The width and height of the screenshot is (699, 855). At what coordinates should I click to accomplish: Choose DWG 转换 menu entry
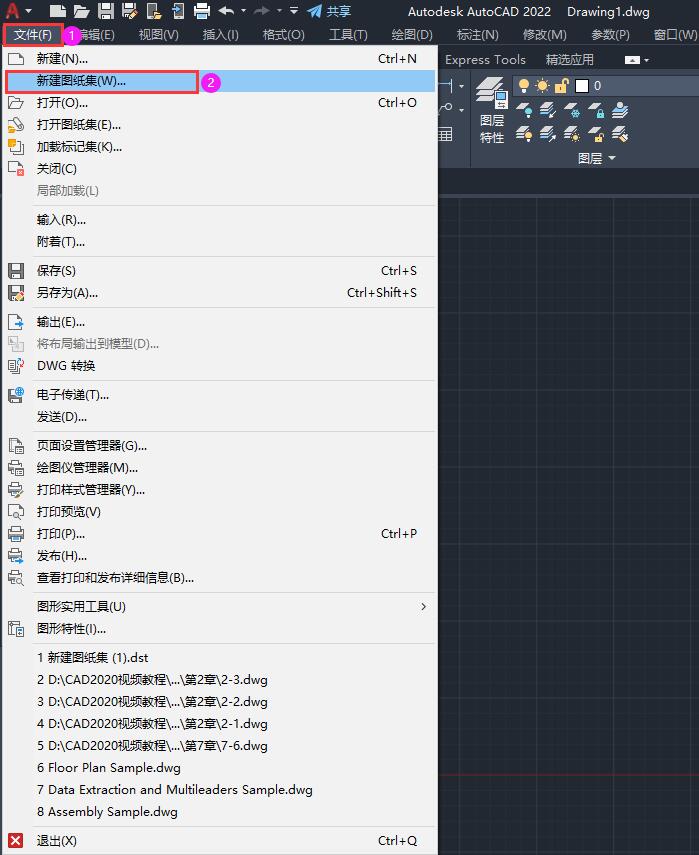pos(219,366)
